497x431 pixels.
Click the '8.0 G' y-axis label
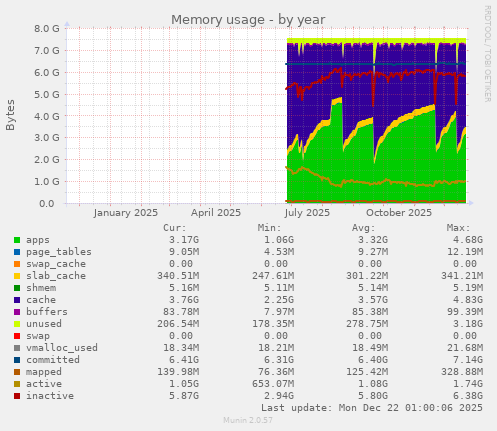pyautogui.click(x=47, y=29)
